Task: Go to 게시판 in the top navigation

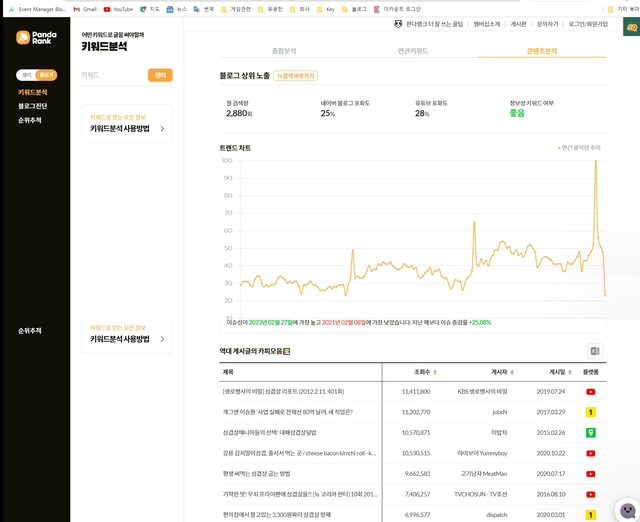Action: pyautogui.click(x=518, y=24)
